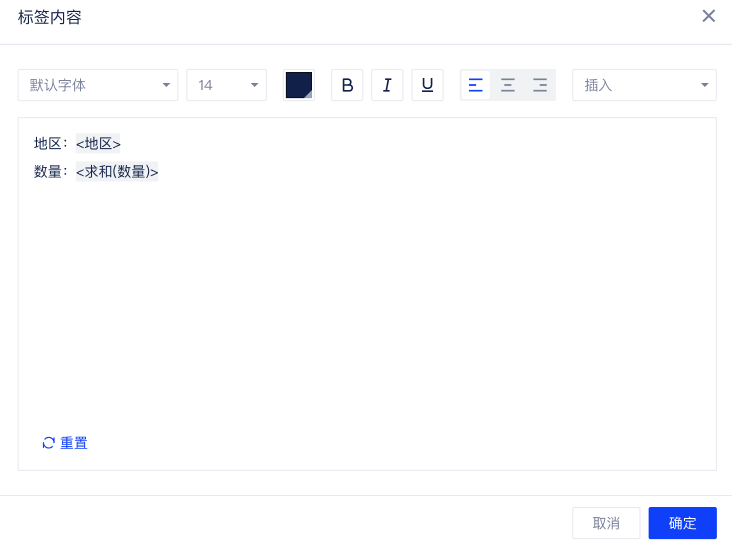Select the <求和(数量)> field placeholder
732x547 pixels.
coord(117,172)
